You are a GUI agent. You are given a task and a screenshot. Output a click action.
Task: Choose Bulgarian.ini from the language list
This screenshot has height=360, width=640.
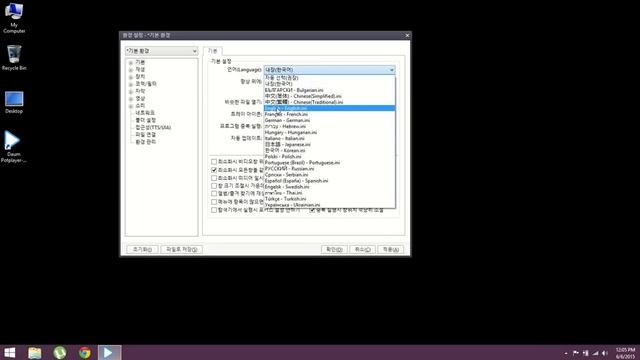point(329,90)
